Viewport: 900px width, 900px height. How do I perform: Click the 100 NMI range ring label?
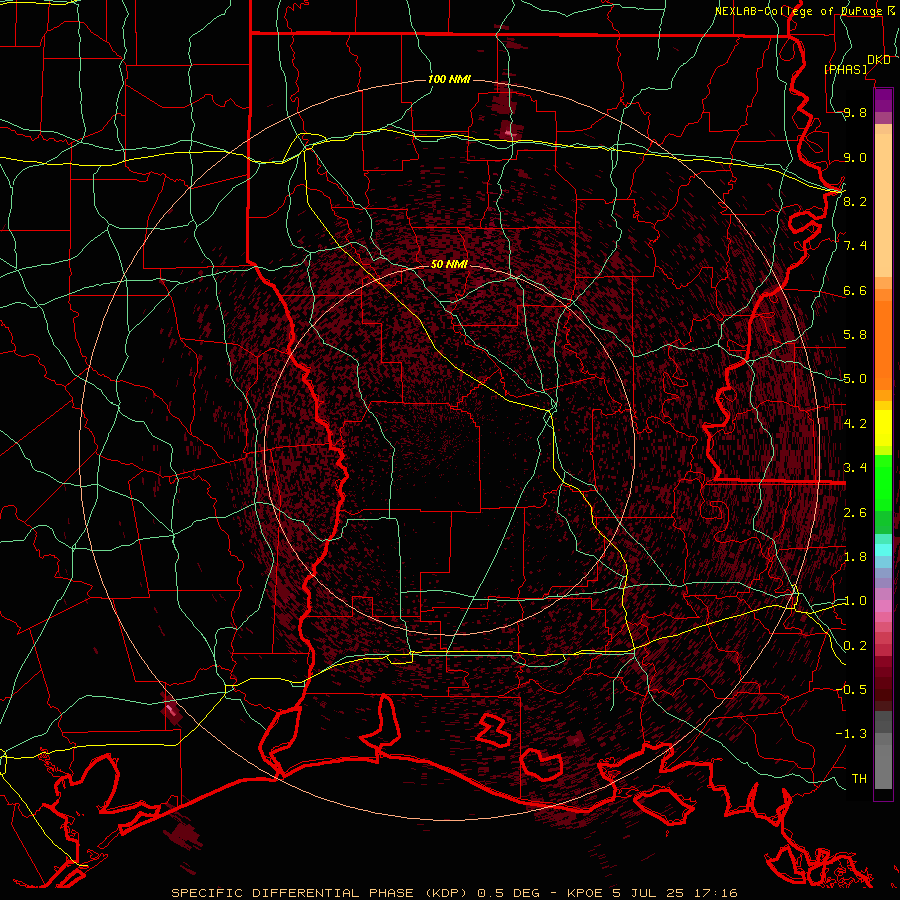tap(449, 79)
